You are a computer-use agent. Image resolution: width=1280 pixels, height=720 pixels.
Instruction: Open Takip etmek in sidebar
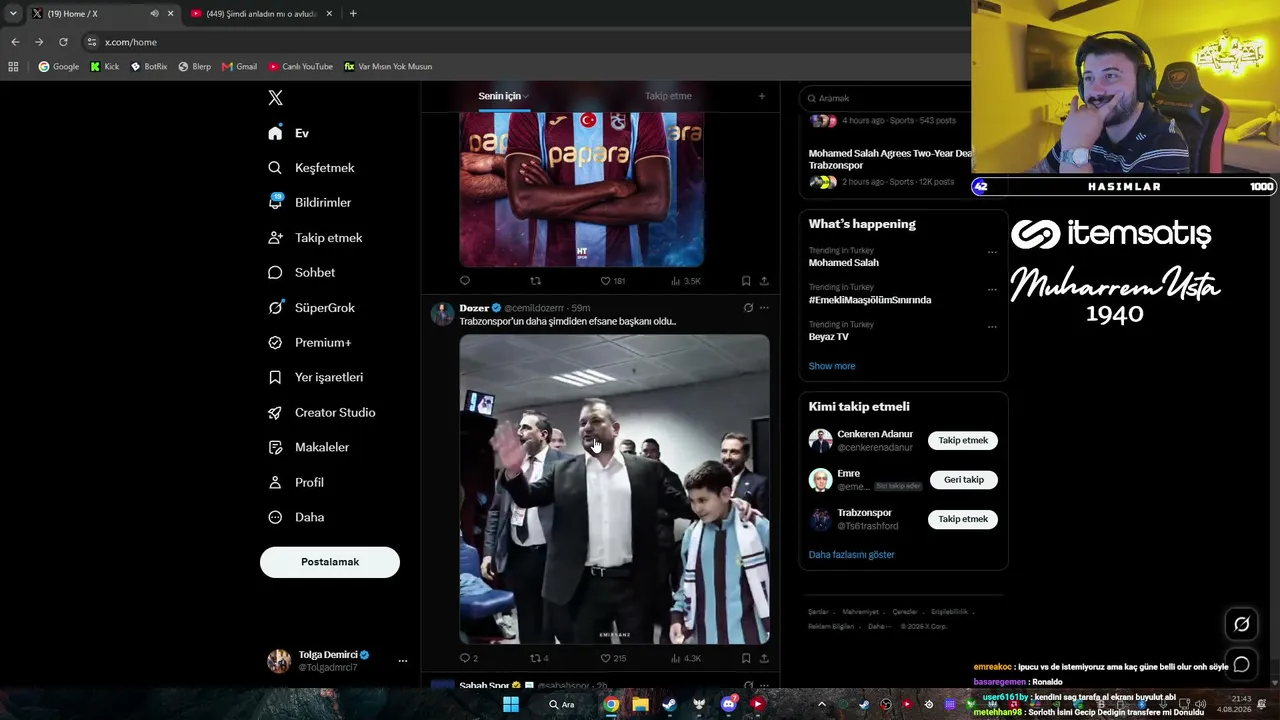coord(315,238)
